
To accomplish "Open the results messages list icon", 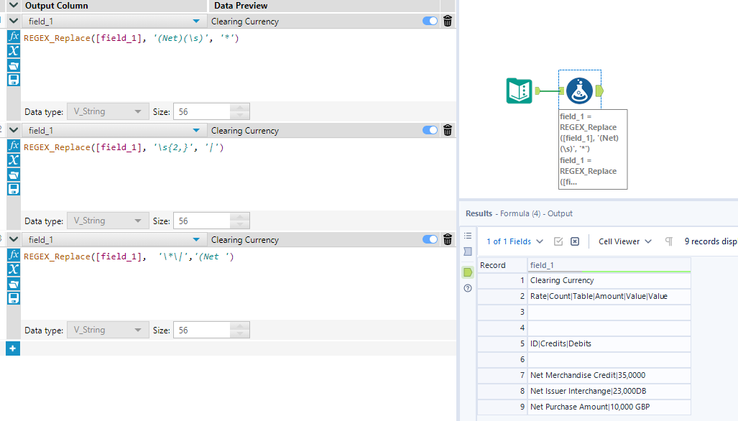I will pos(468,236).
